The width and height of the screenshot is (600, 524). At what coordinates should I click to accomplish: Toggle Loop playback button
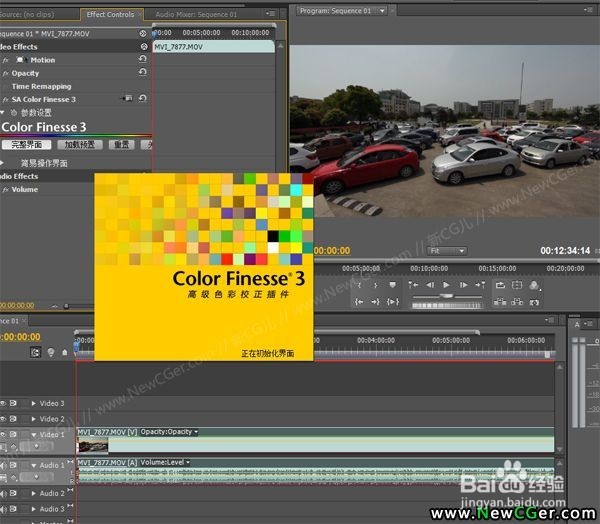coord(500,285)
